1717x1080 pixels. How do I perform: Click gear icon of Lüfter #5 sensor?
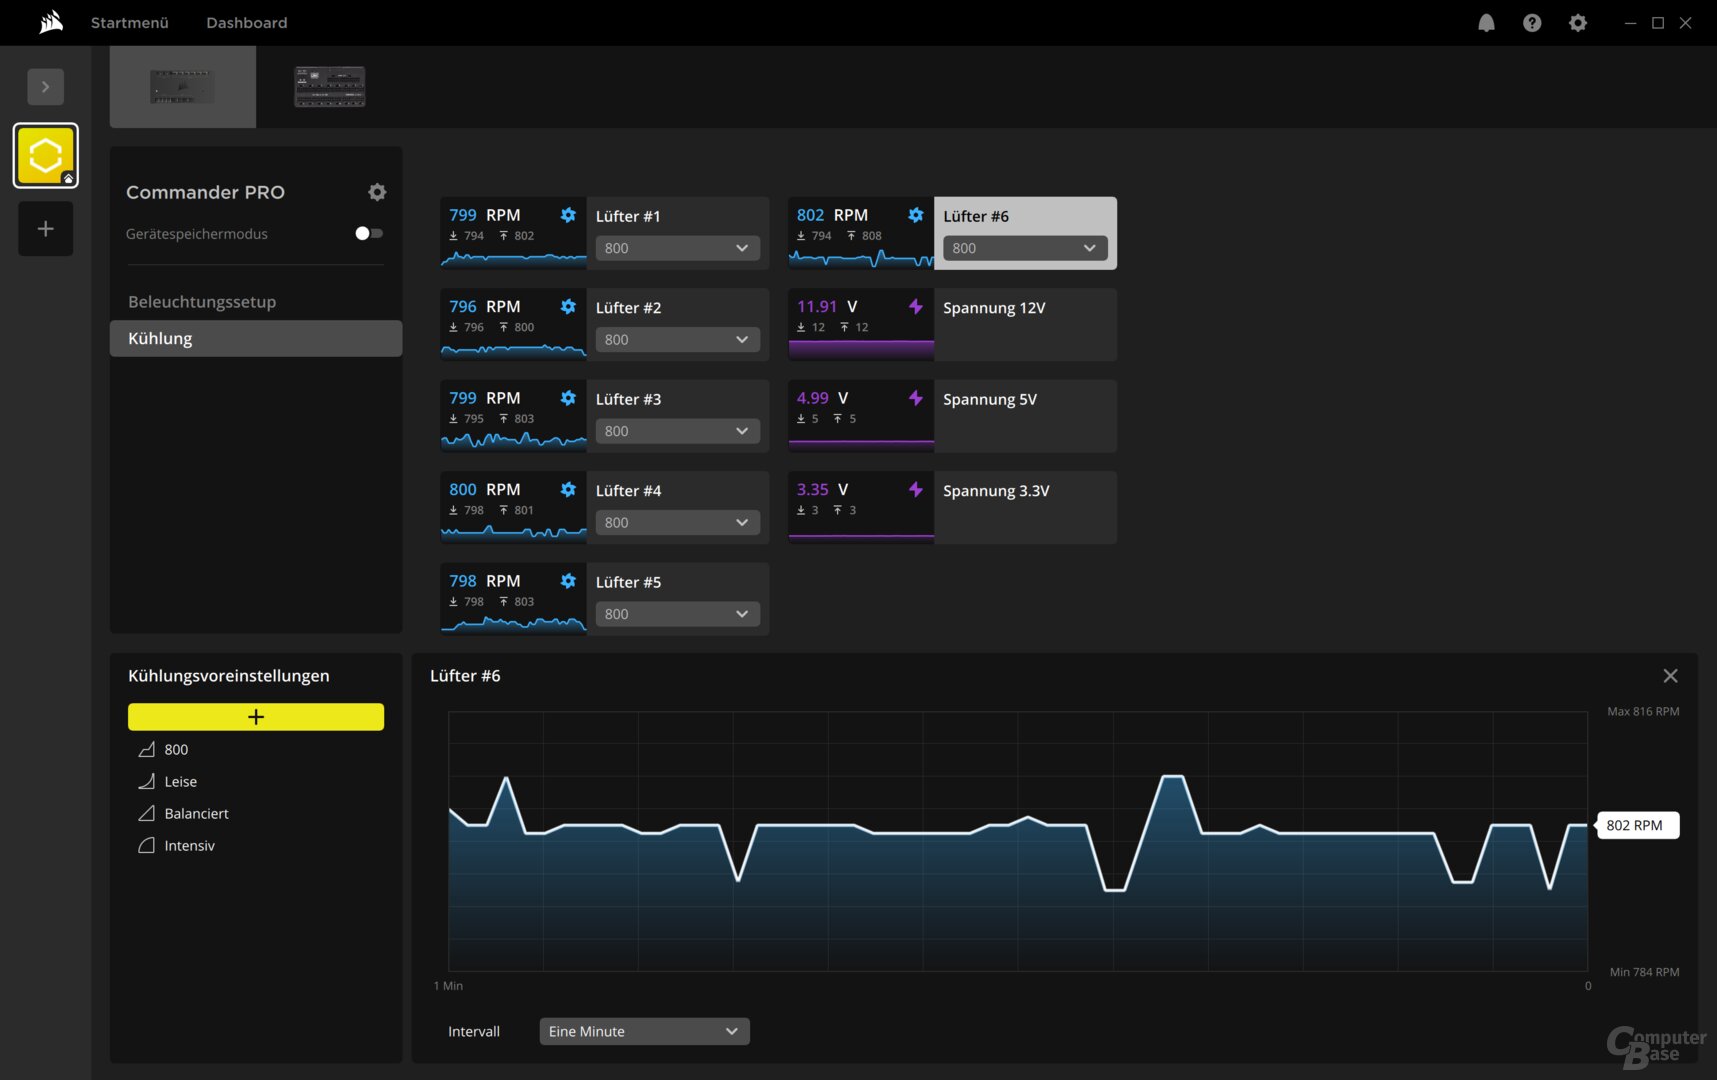(568, 581)
